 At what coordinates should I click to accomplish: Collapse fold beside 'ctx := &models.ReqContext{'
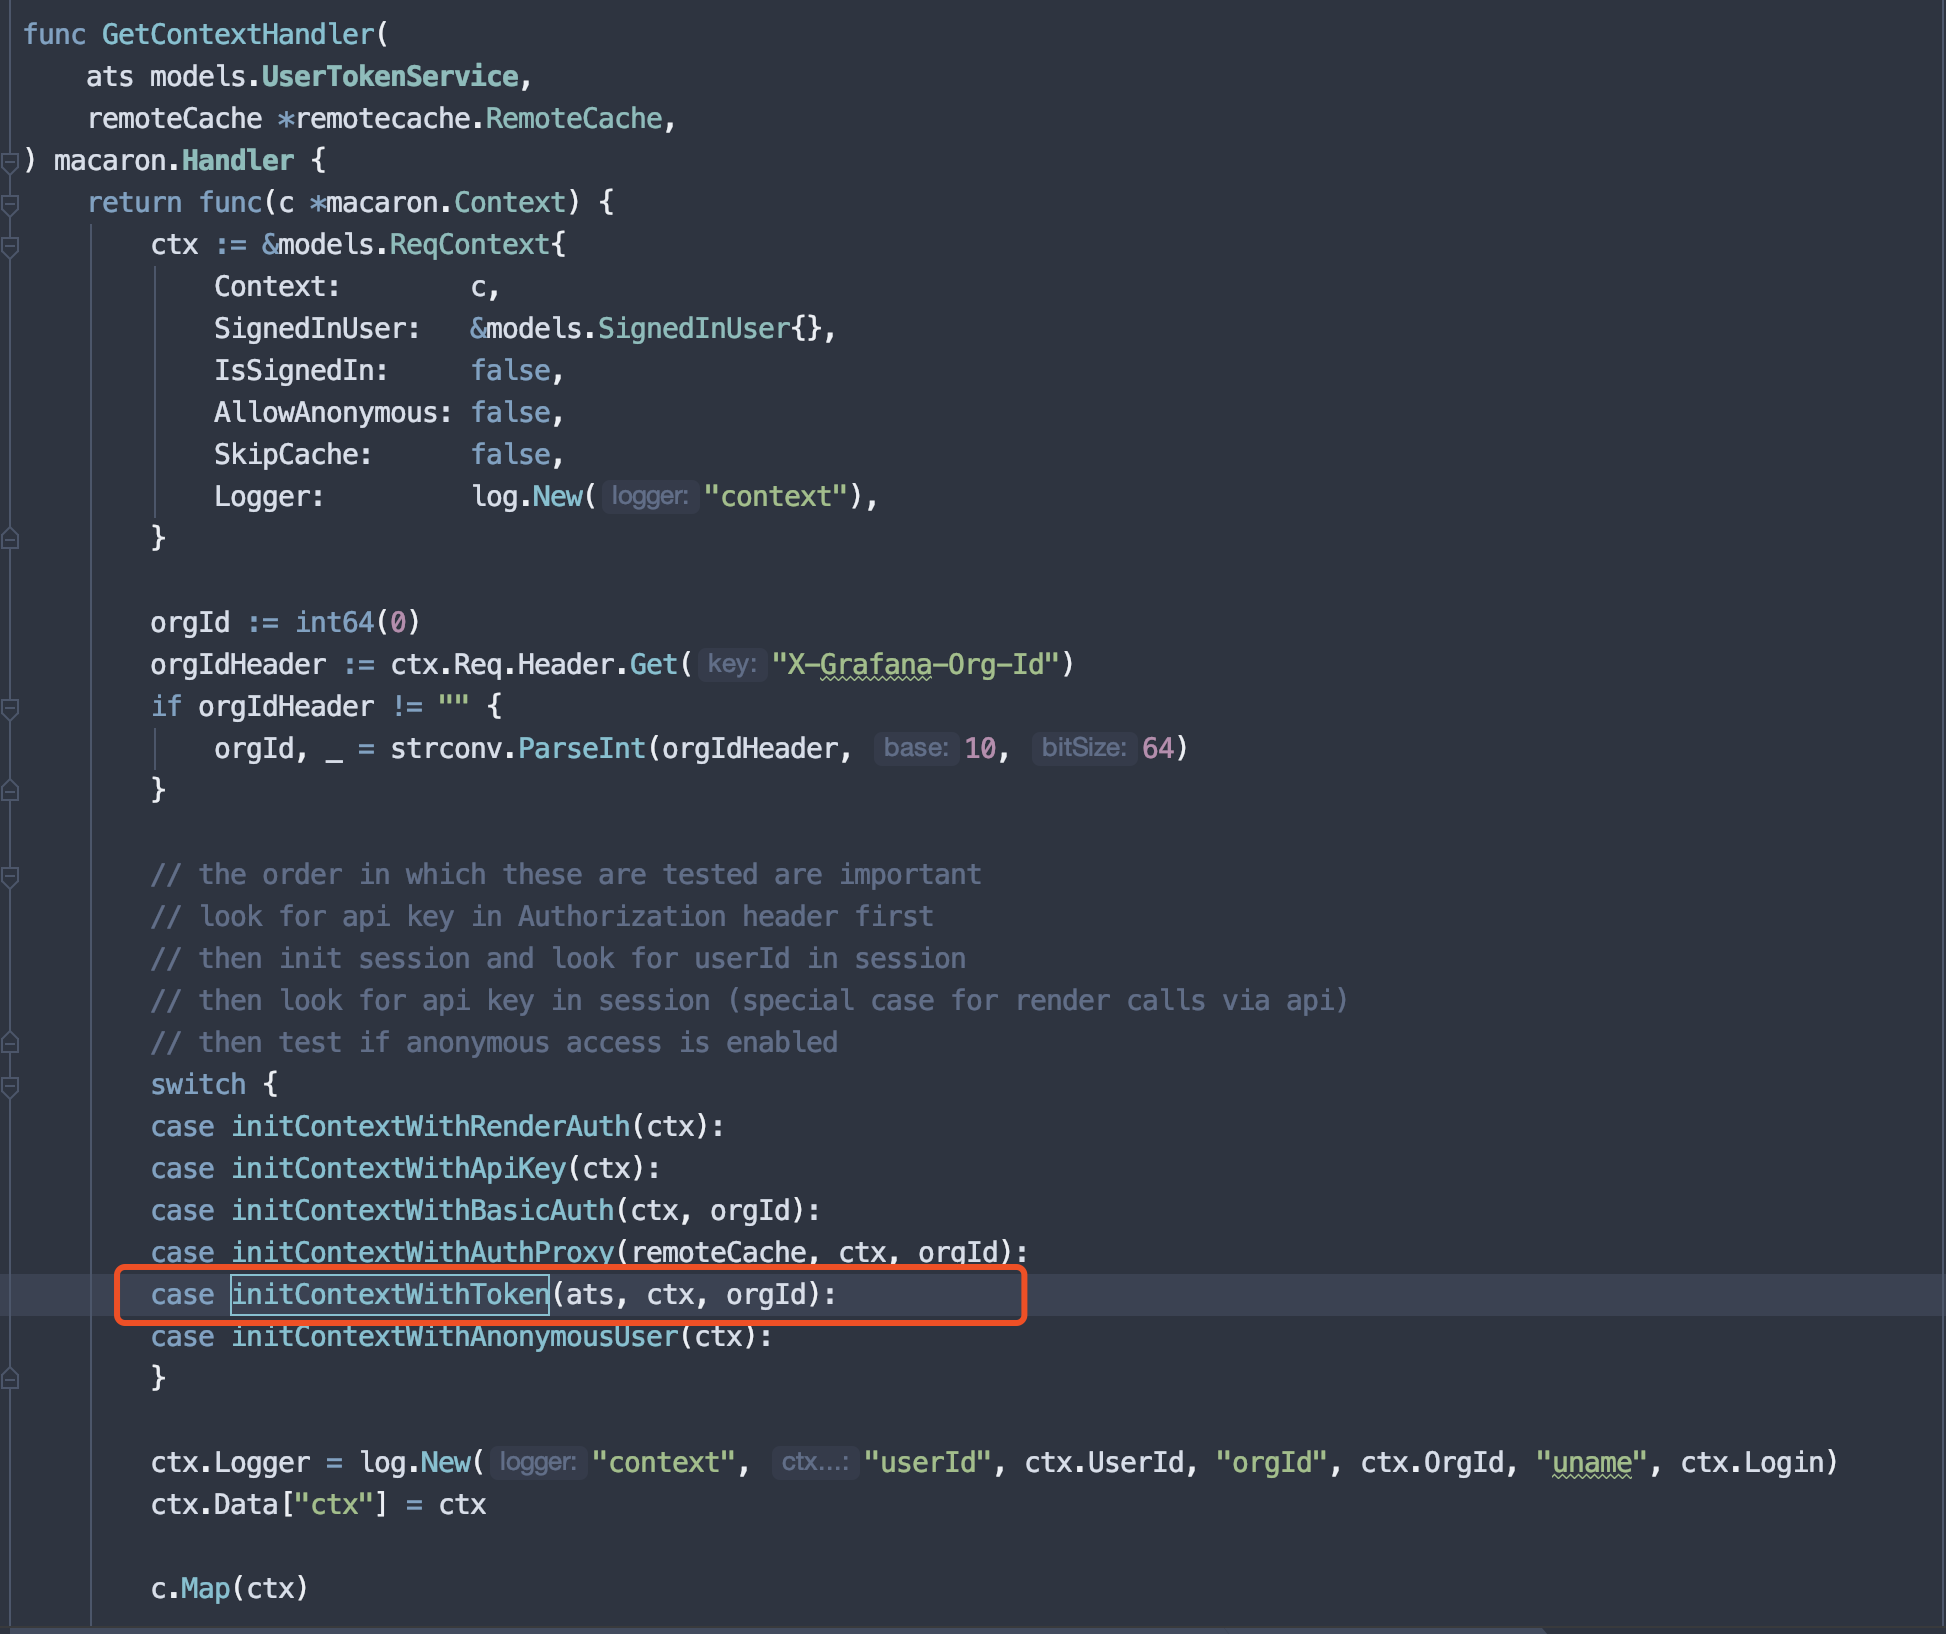click(10, 245)
